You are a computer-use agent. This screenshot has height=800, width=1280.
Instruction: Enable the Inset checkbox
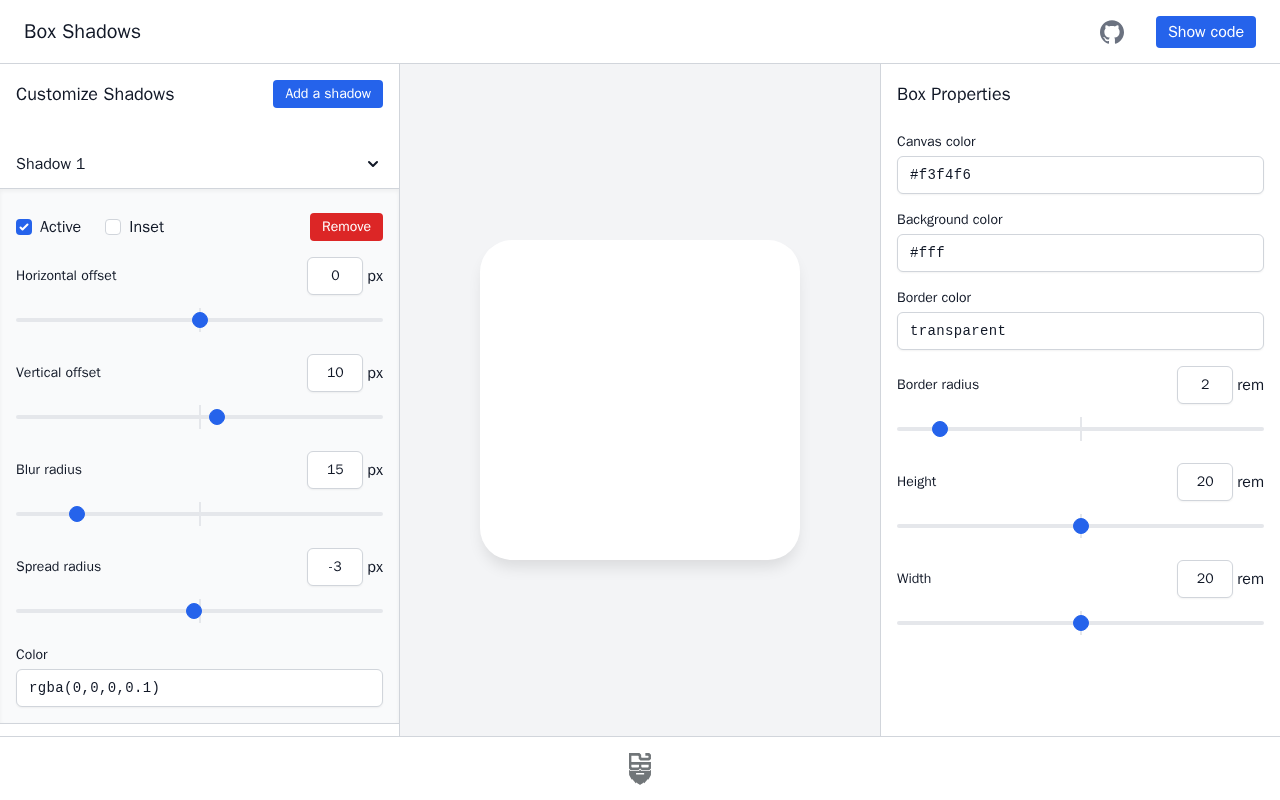pos(113,227)
